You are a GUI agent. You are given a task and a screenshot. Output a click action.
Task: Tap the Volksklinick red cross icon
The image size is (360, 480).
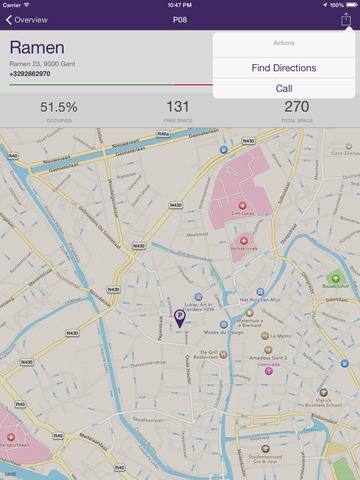click(x=244, y=240)
